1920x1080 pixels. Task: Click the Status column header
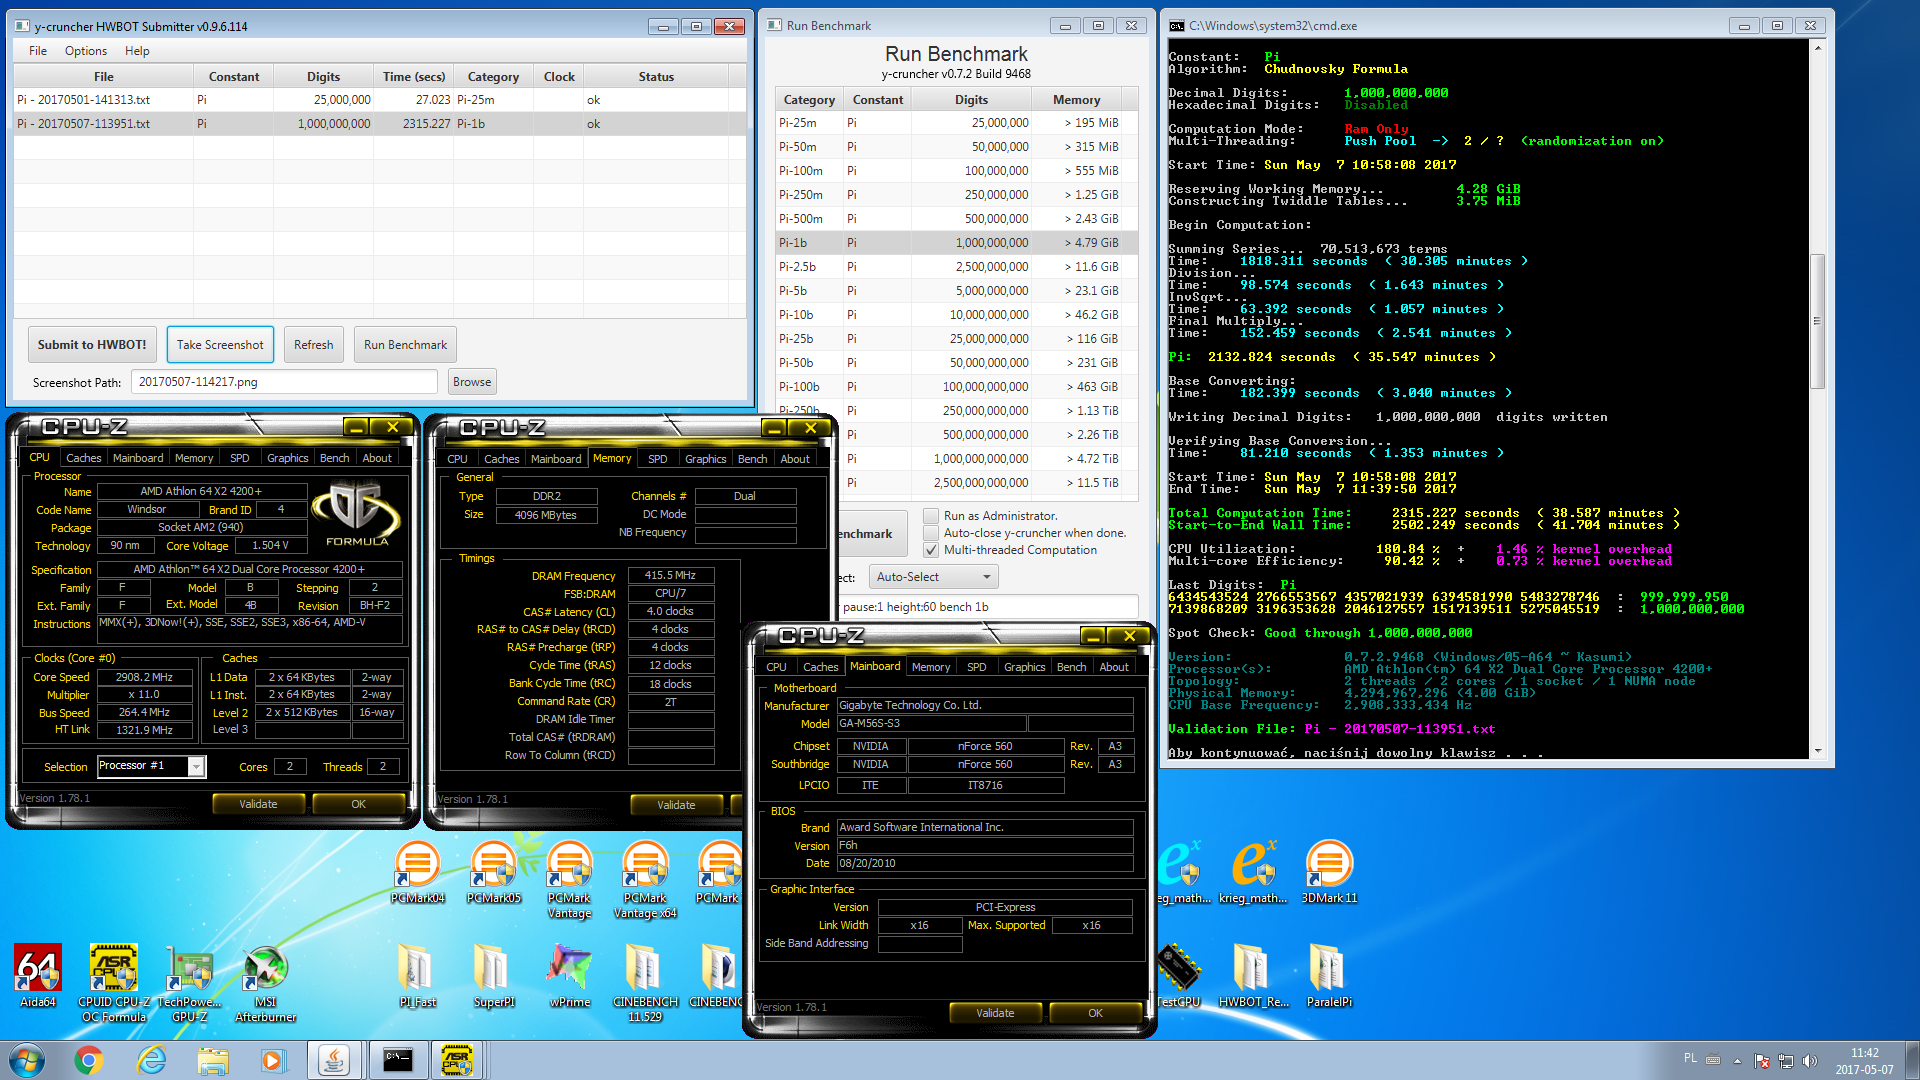(656, 77)
